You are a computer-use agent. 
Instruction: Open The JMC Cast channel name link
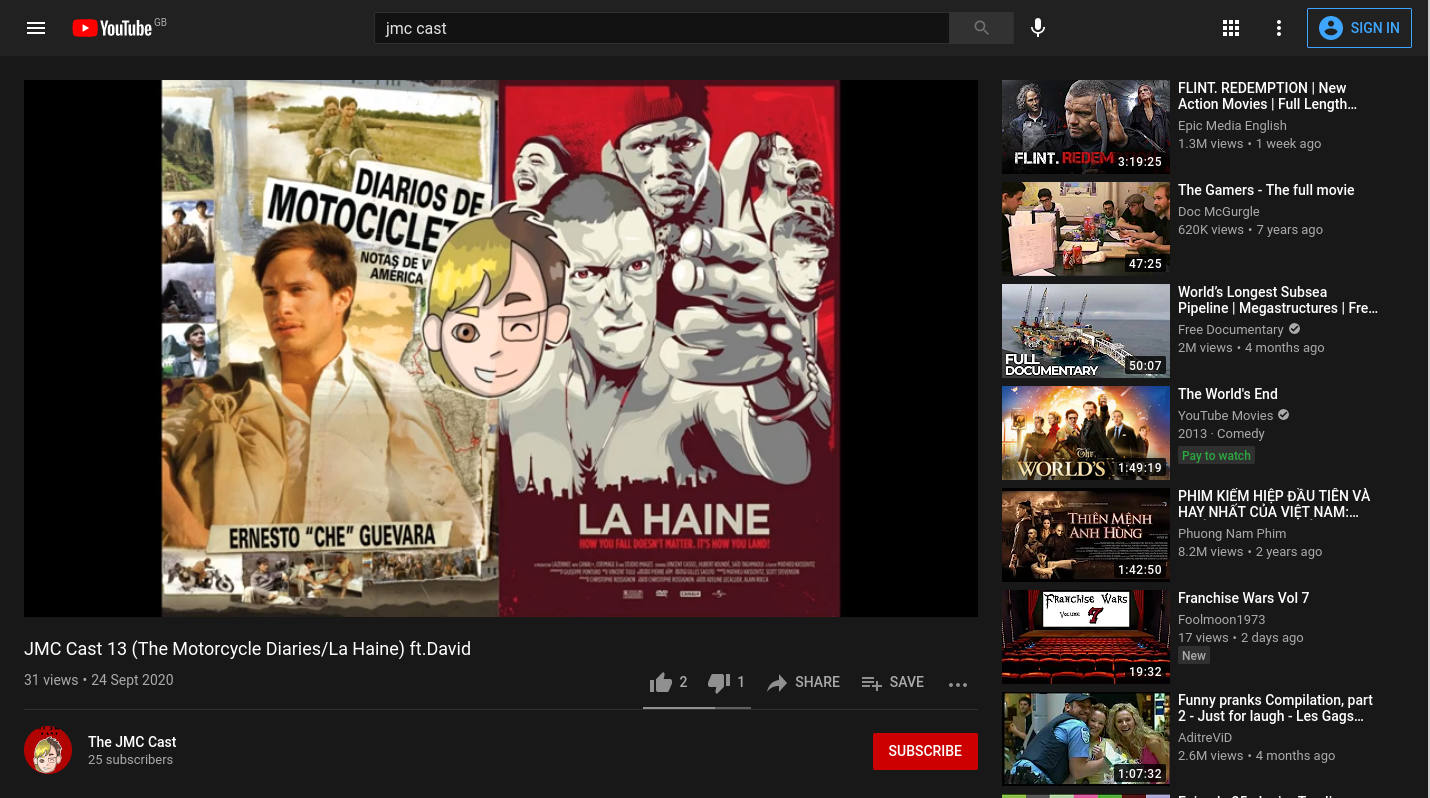[x=132, y=742]
